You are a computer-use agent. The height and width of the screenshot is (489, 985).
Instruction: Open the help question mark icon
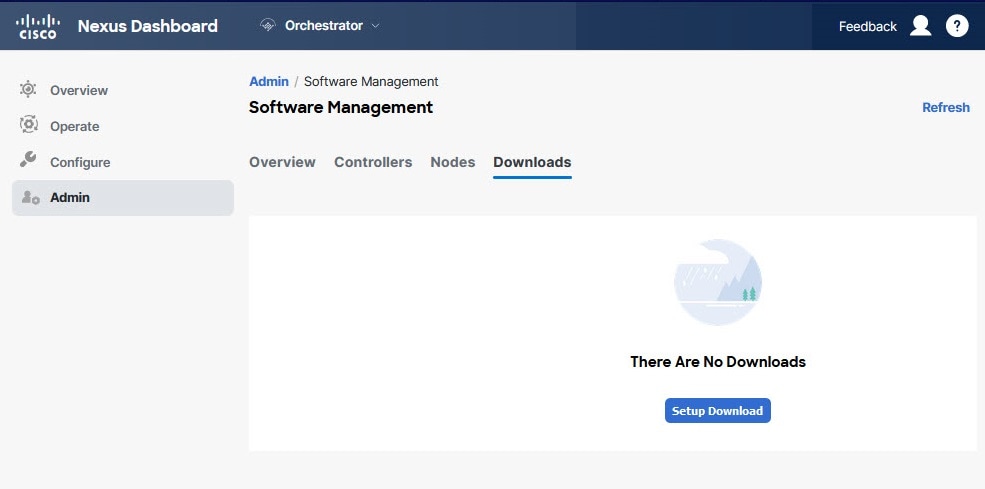pos(957,26)
